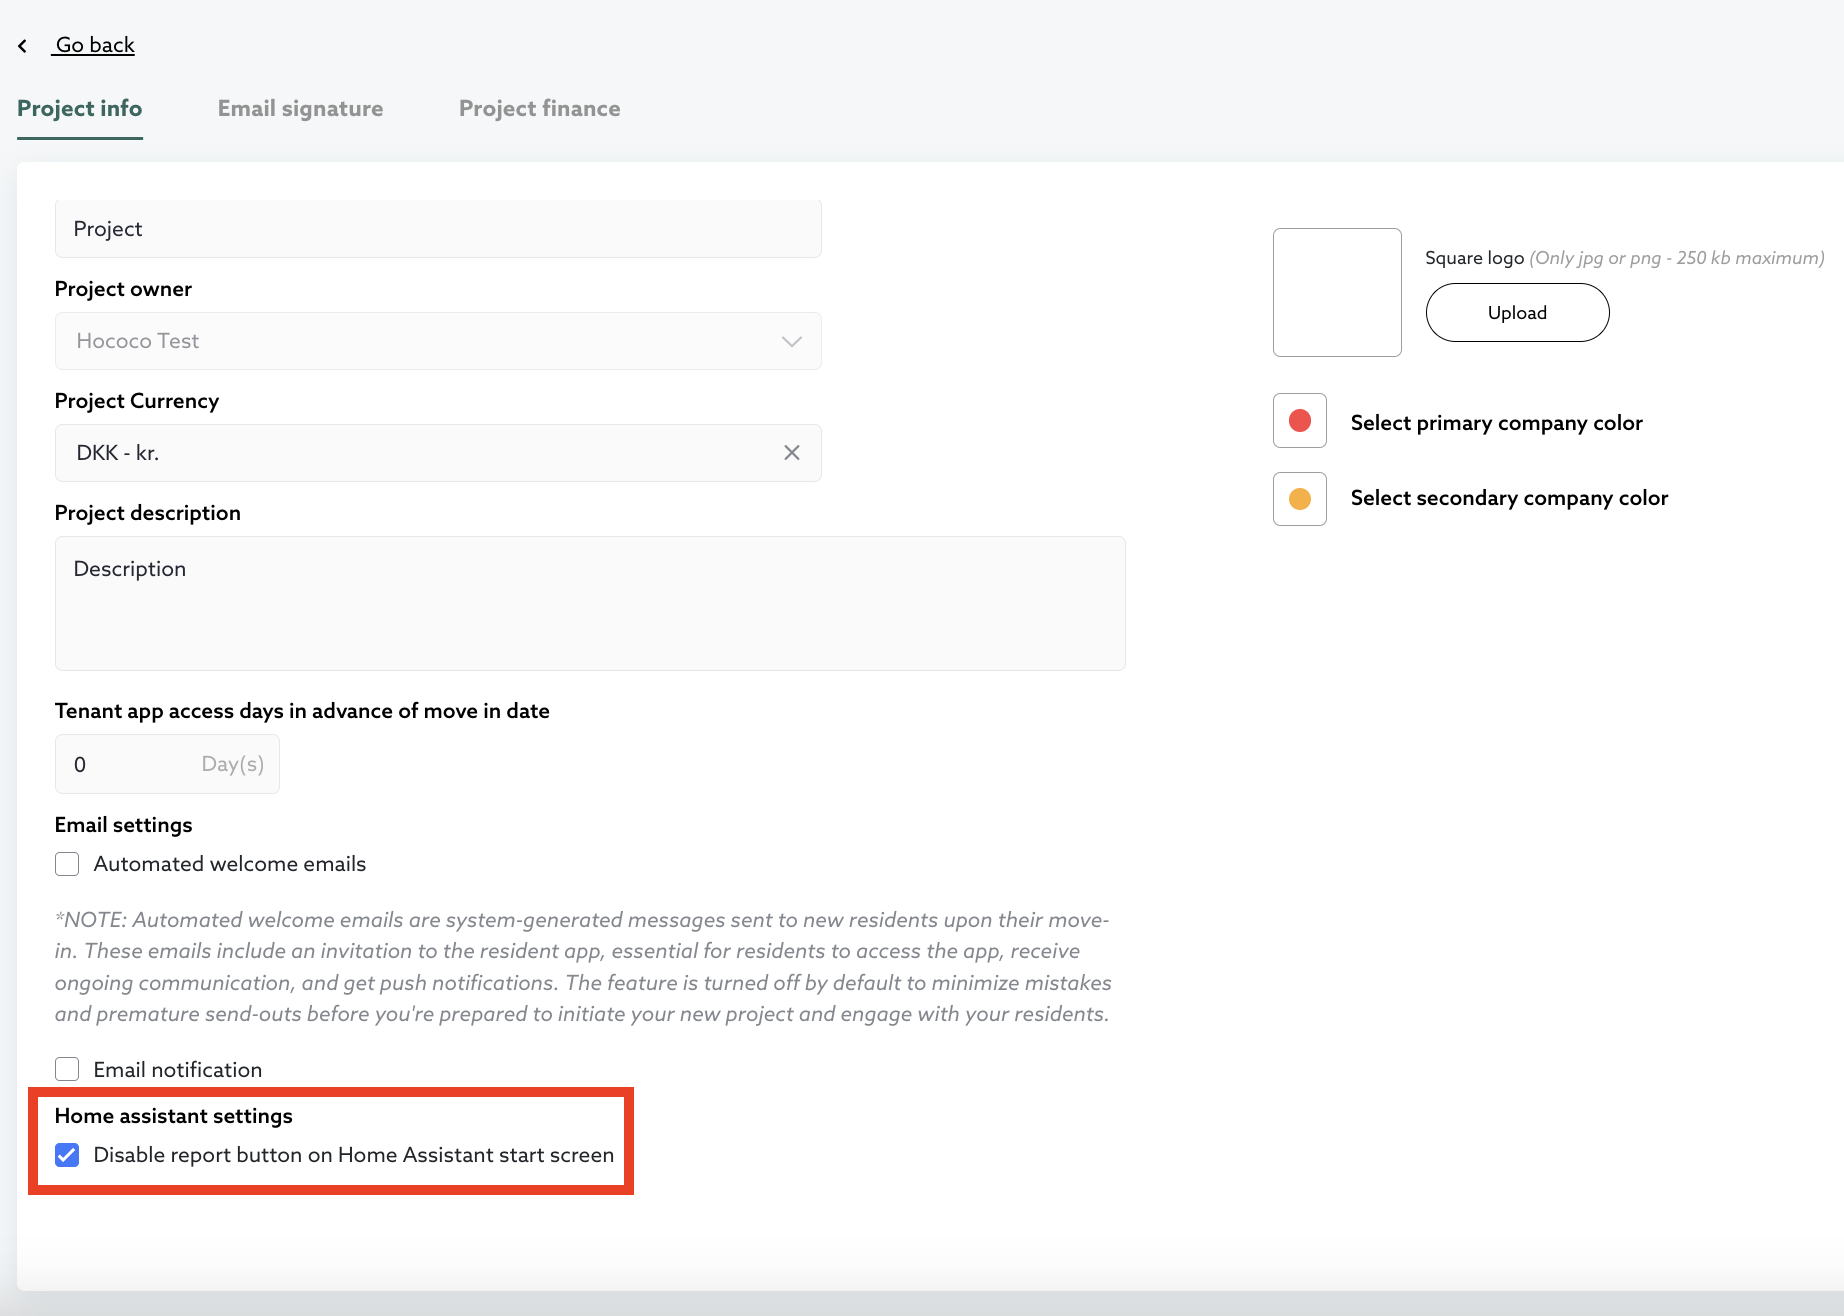Pick the red primary company color swatch
The width and height of the screenshot is (1844, 1316).
[x=1299, y=421]
